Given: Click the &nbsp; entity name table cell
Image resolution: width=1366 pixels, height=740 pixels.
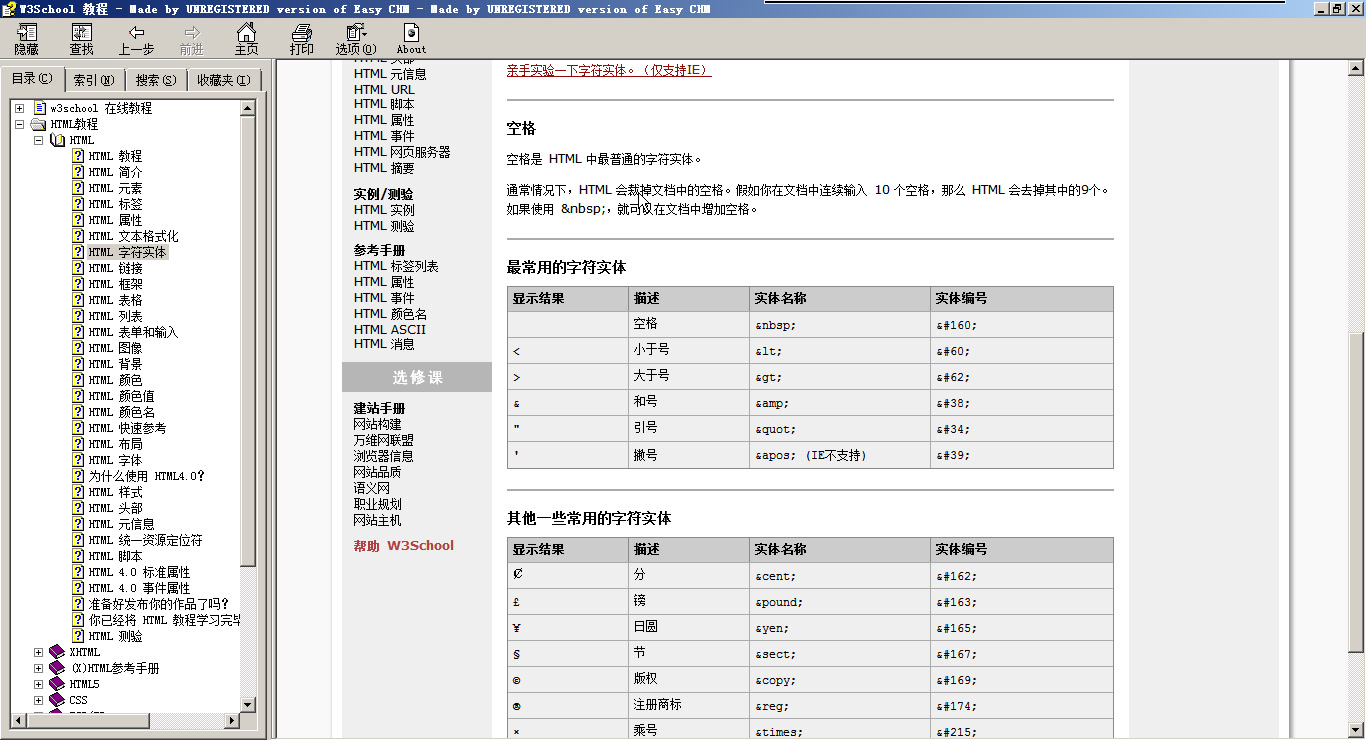Looking at the screenshot, I should [x=839, y=324].
